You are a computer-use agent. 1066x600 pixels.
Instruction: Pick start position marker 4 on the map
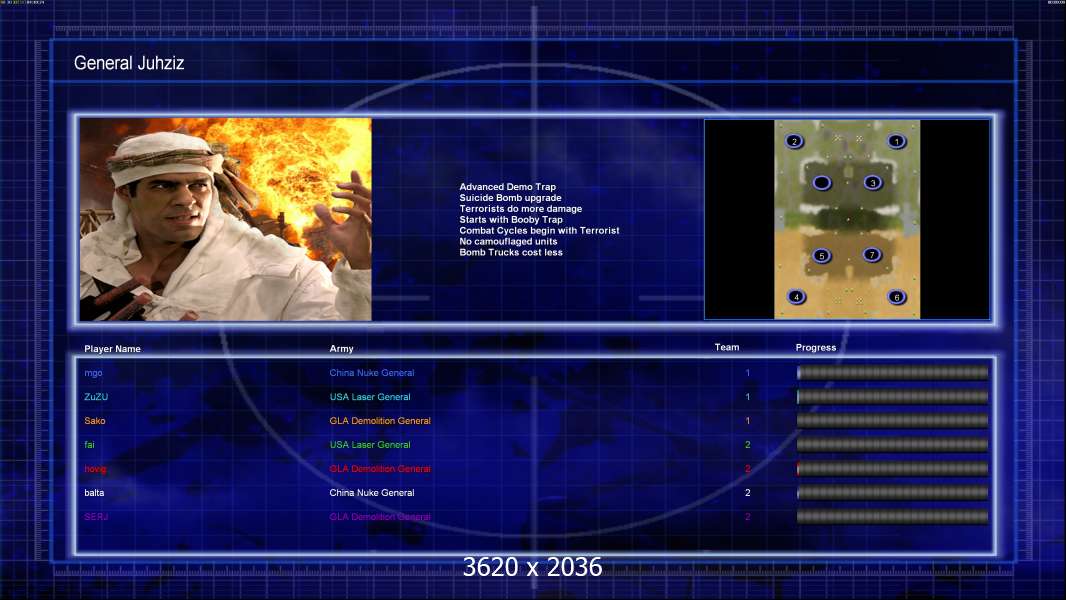(796, 297)
